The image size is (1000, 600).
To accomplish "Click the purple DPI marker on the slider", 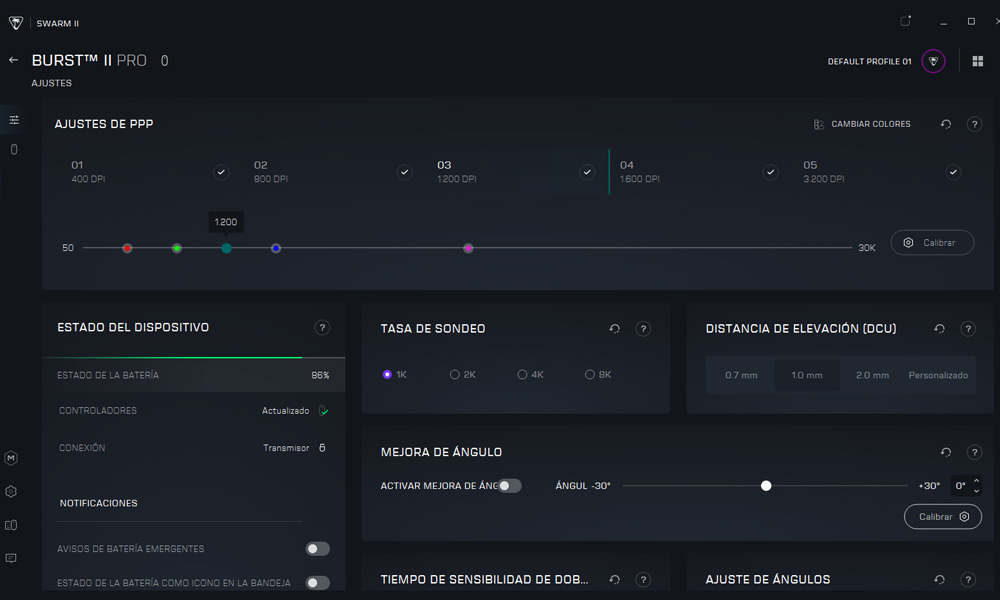I will (x=468, y=248).
